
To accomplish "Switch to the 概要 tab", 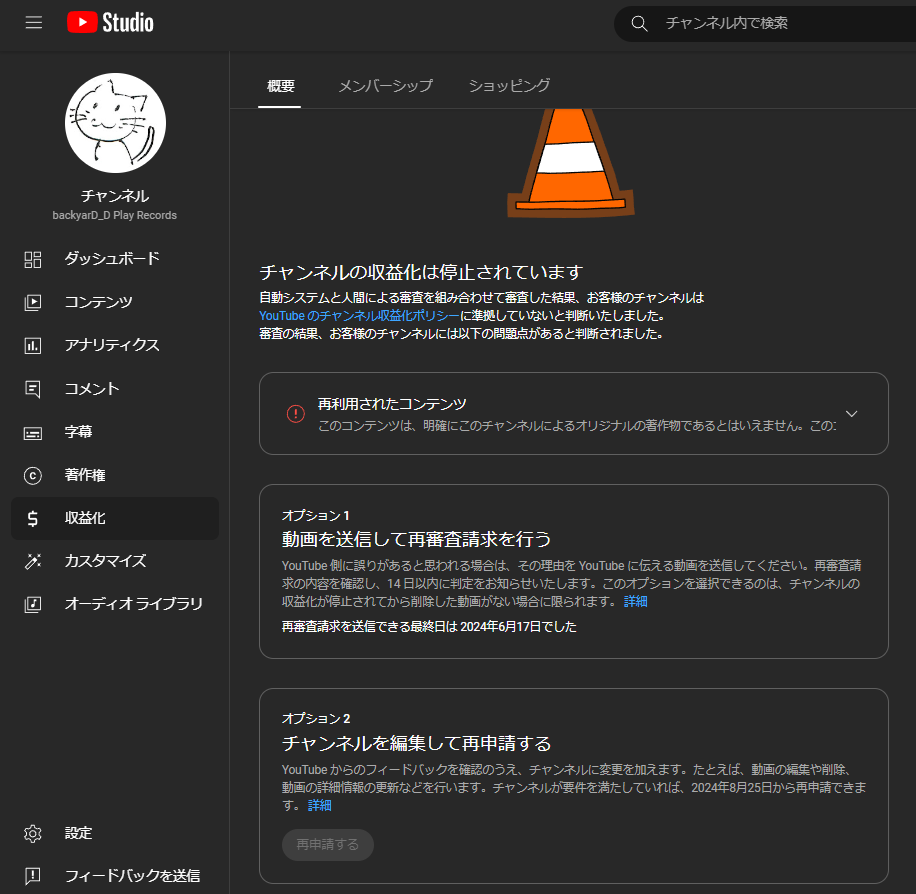I will 280,86.
